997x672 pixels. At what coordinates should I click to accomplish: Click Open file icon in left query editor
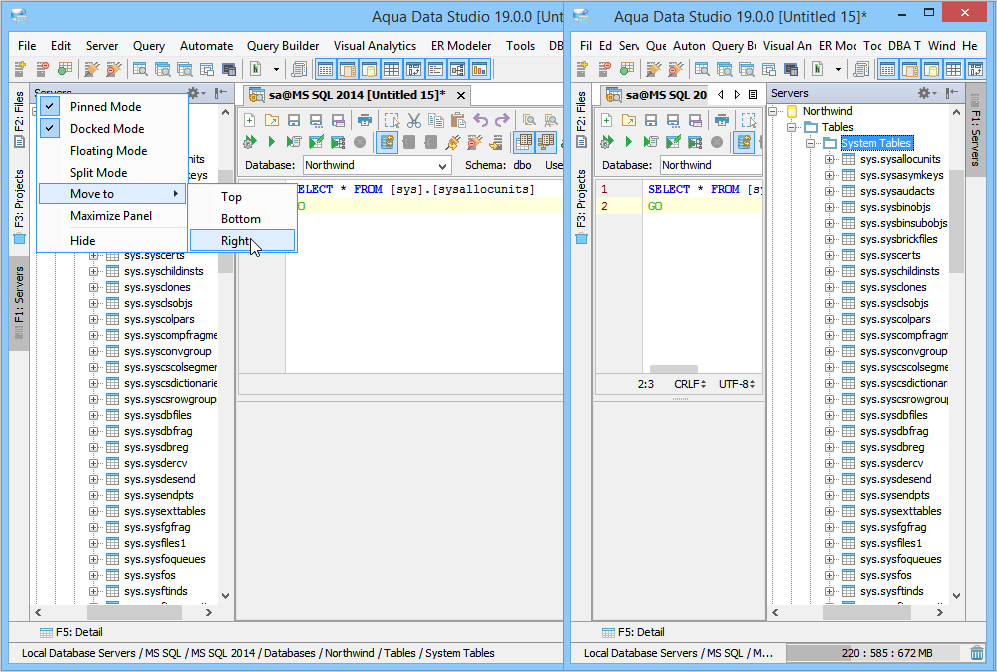click(x=272, y=120)
